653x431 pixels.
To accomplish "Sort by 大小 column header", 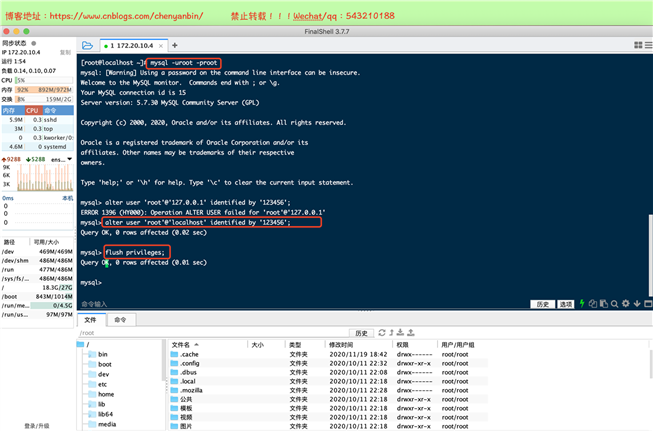I will [267, 345].
